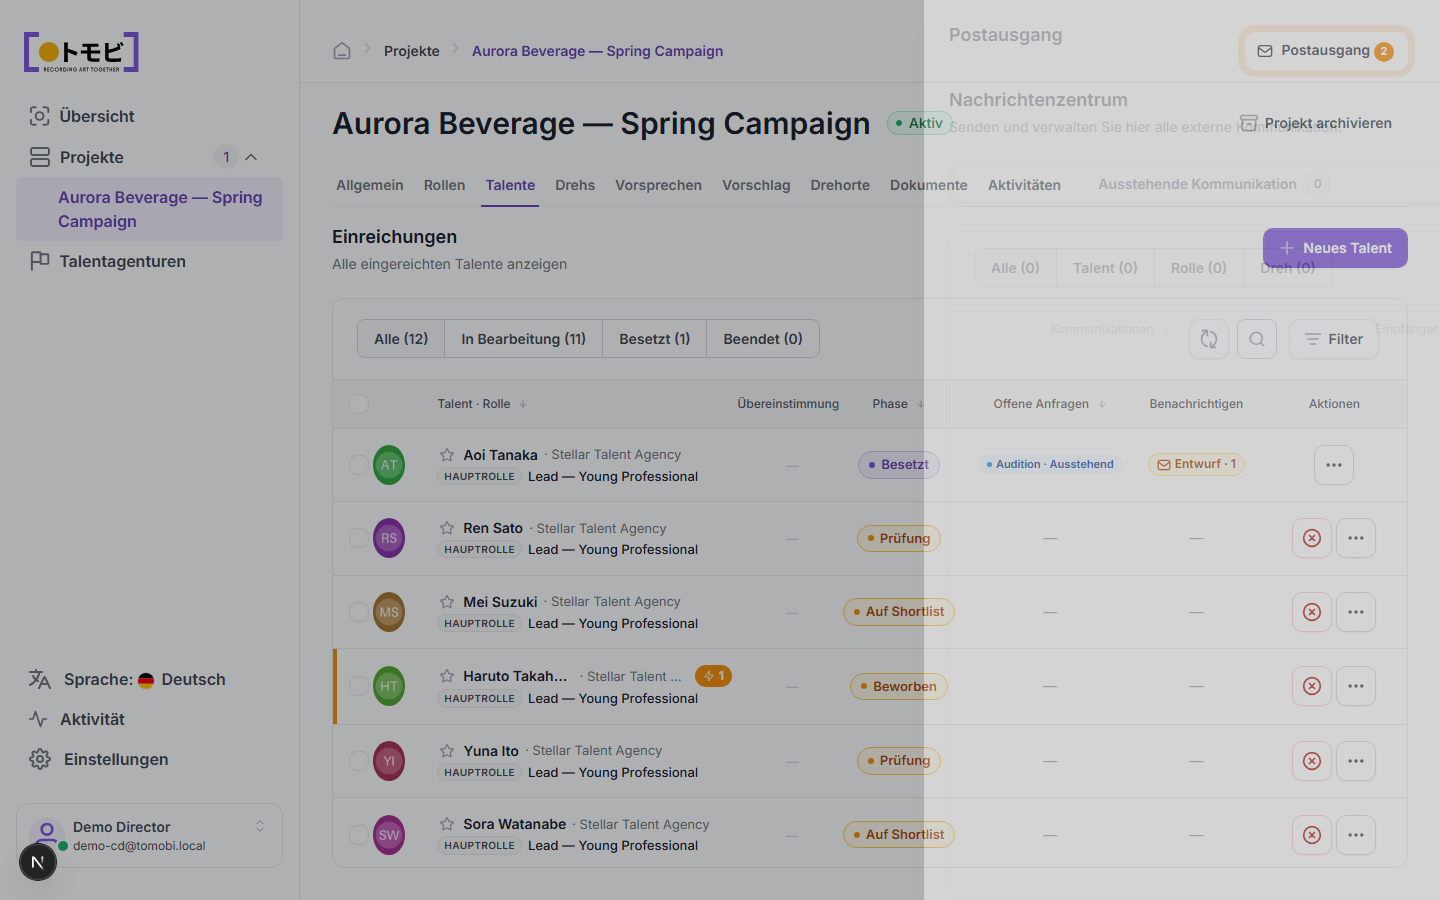Viewport: 1440px width, 900px height.
Task: Follow the Projekte breadcrumb link
Action: (412, 51)
